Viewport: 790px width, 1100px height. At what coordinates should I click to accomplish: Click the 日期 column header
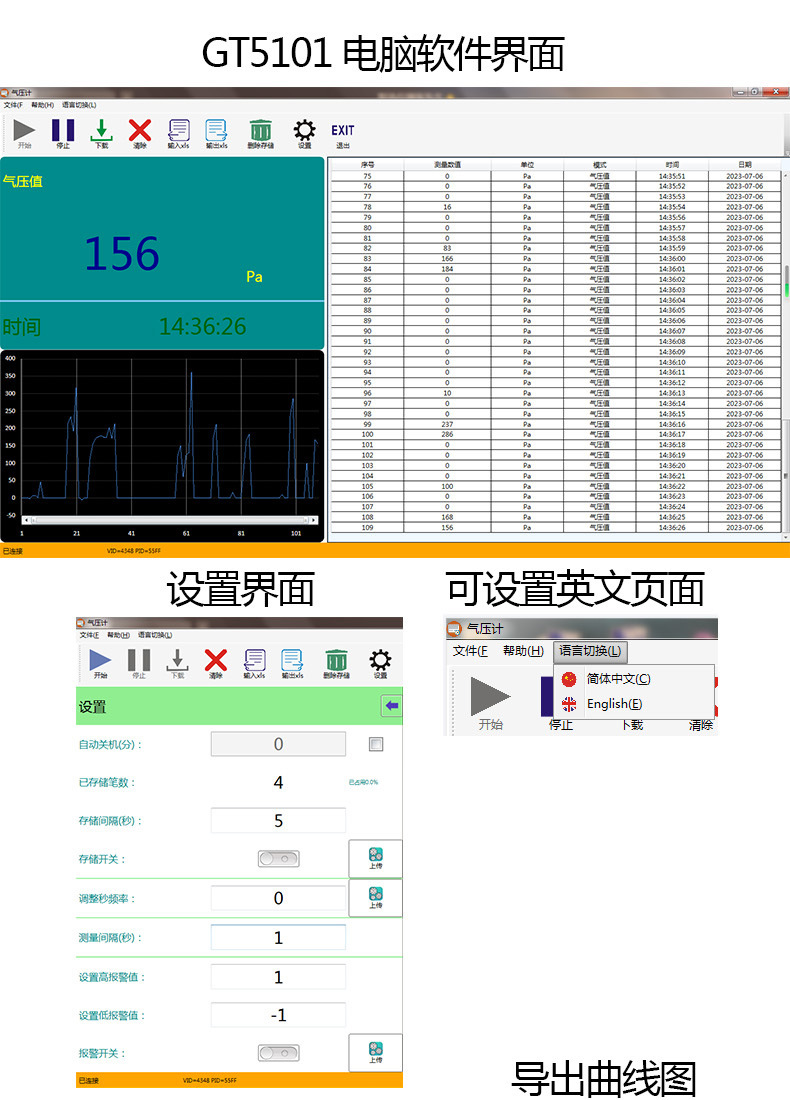tap(744, 165)
